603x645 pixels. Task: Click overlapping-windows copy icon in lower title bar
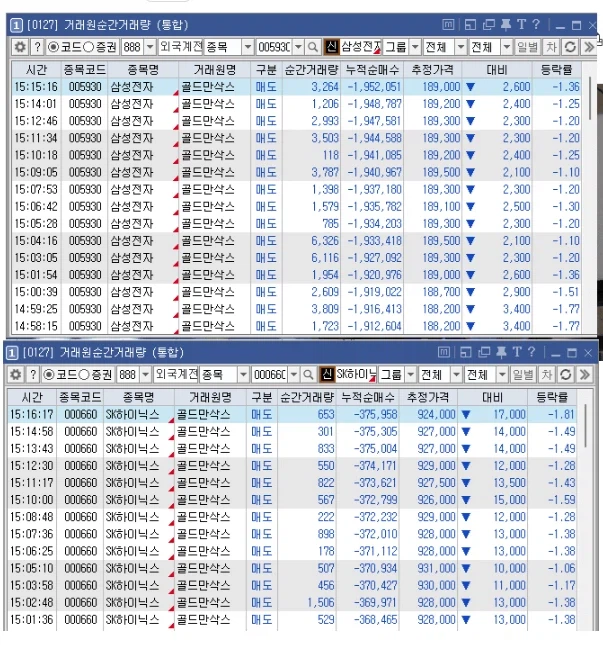[484, 352]
